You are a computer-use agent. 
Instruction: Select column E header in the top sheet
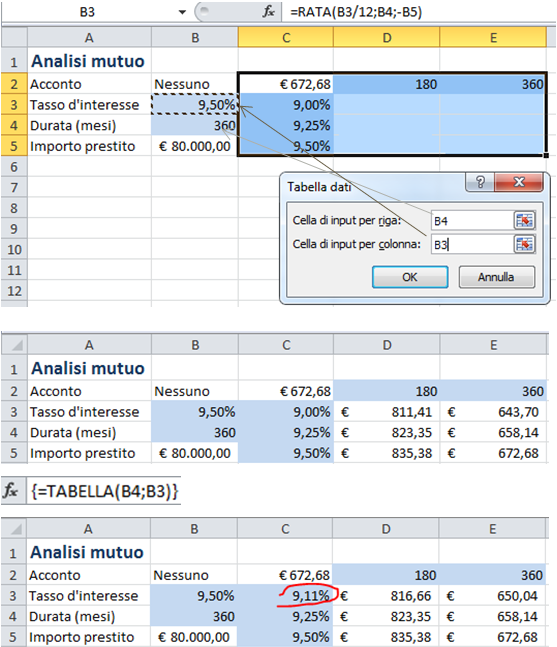click(493, 38)
